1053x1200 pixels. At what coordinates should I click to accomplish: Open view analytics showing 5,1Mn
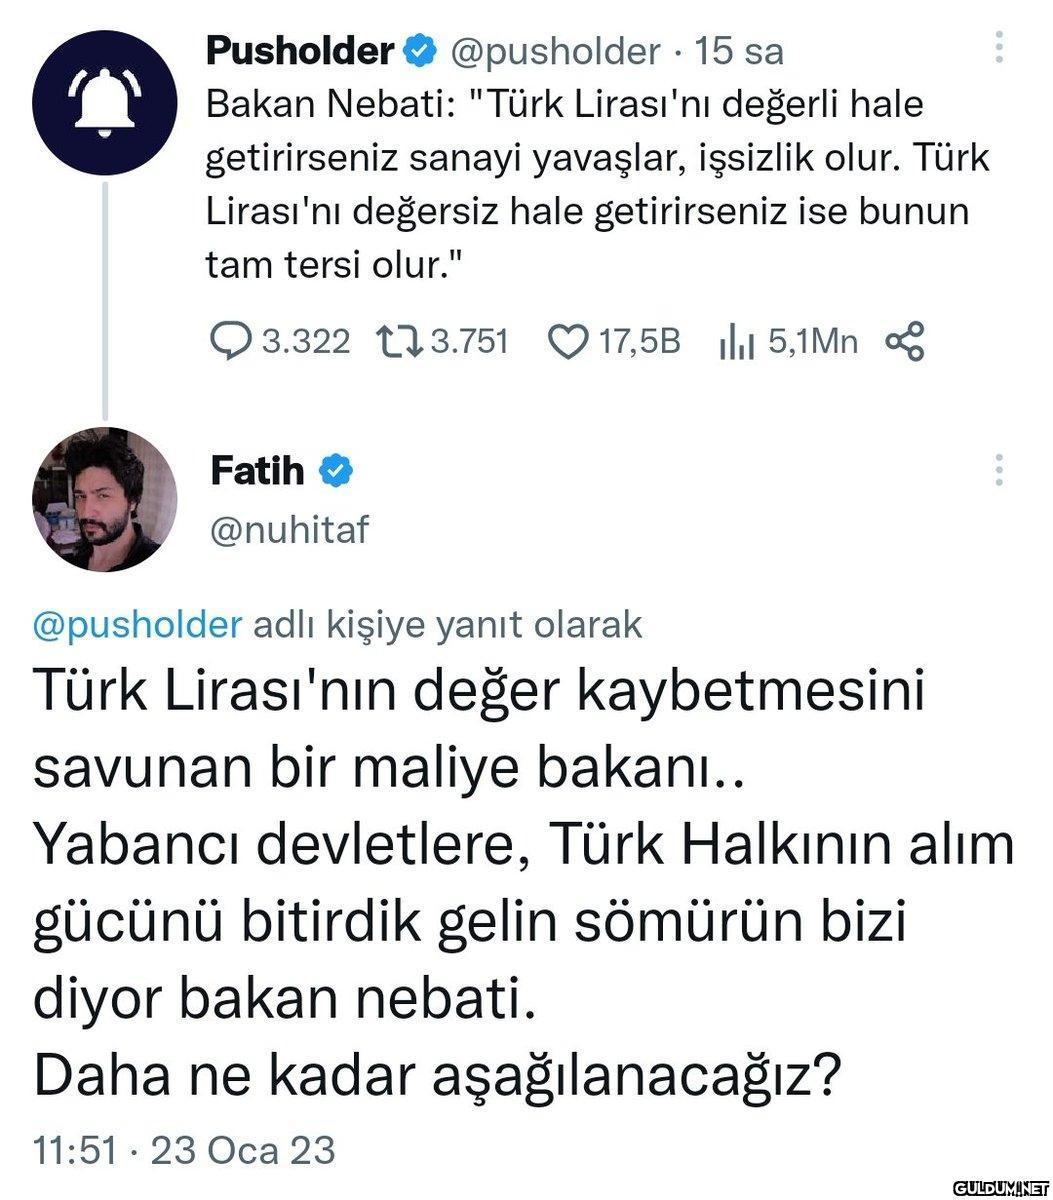tap(735, 342)
